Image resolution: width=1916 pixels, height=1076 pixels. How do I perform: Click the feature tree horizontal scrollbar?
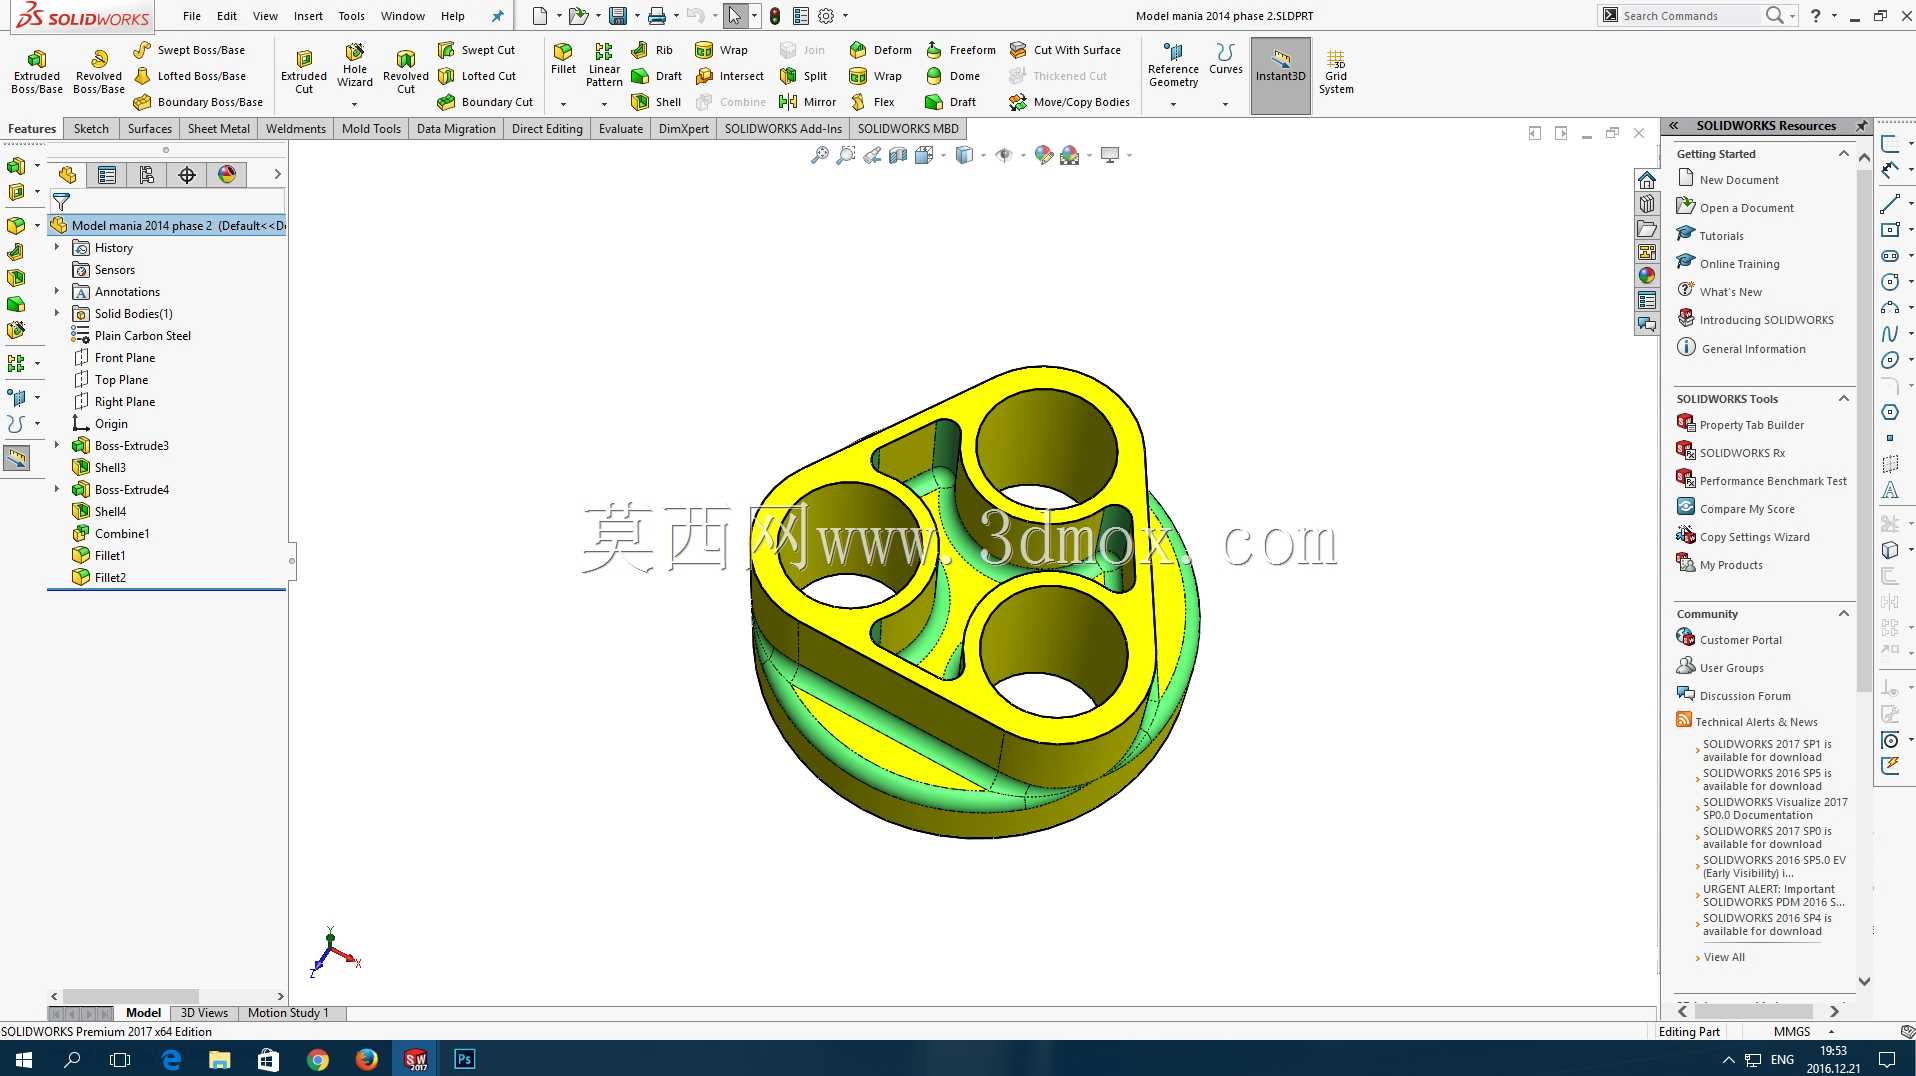click(x=130, y=996)
